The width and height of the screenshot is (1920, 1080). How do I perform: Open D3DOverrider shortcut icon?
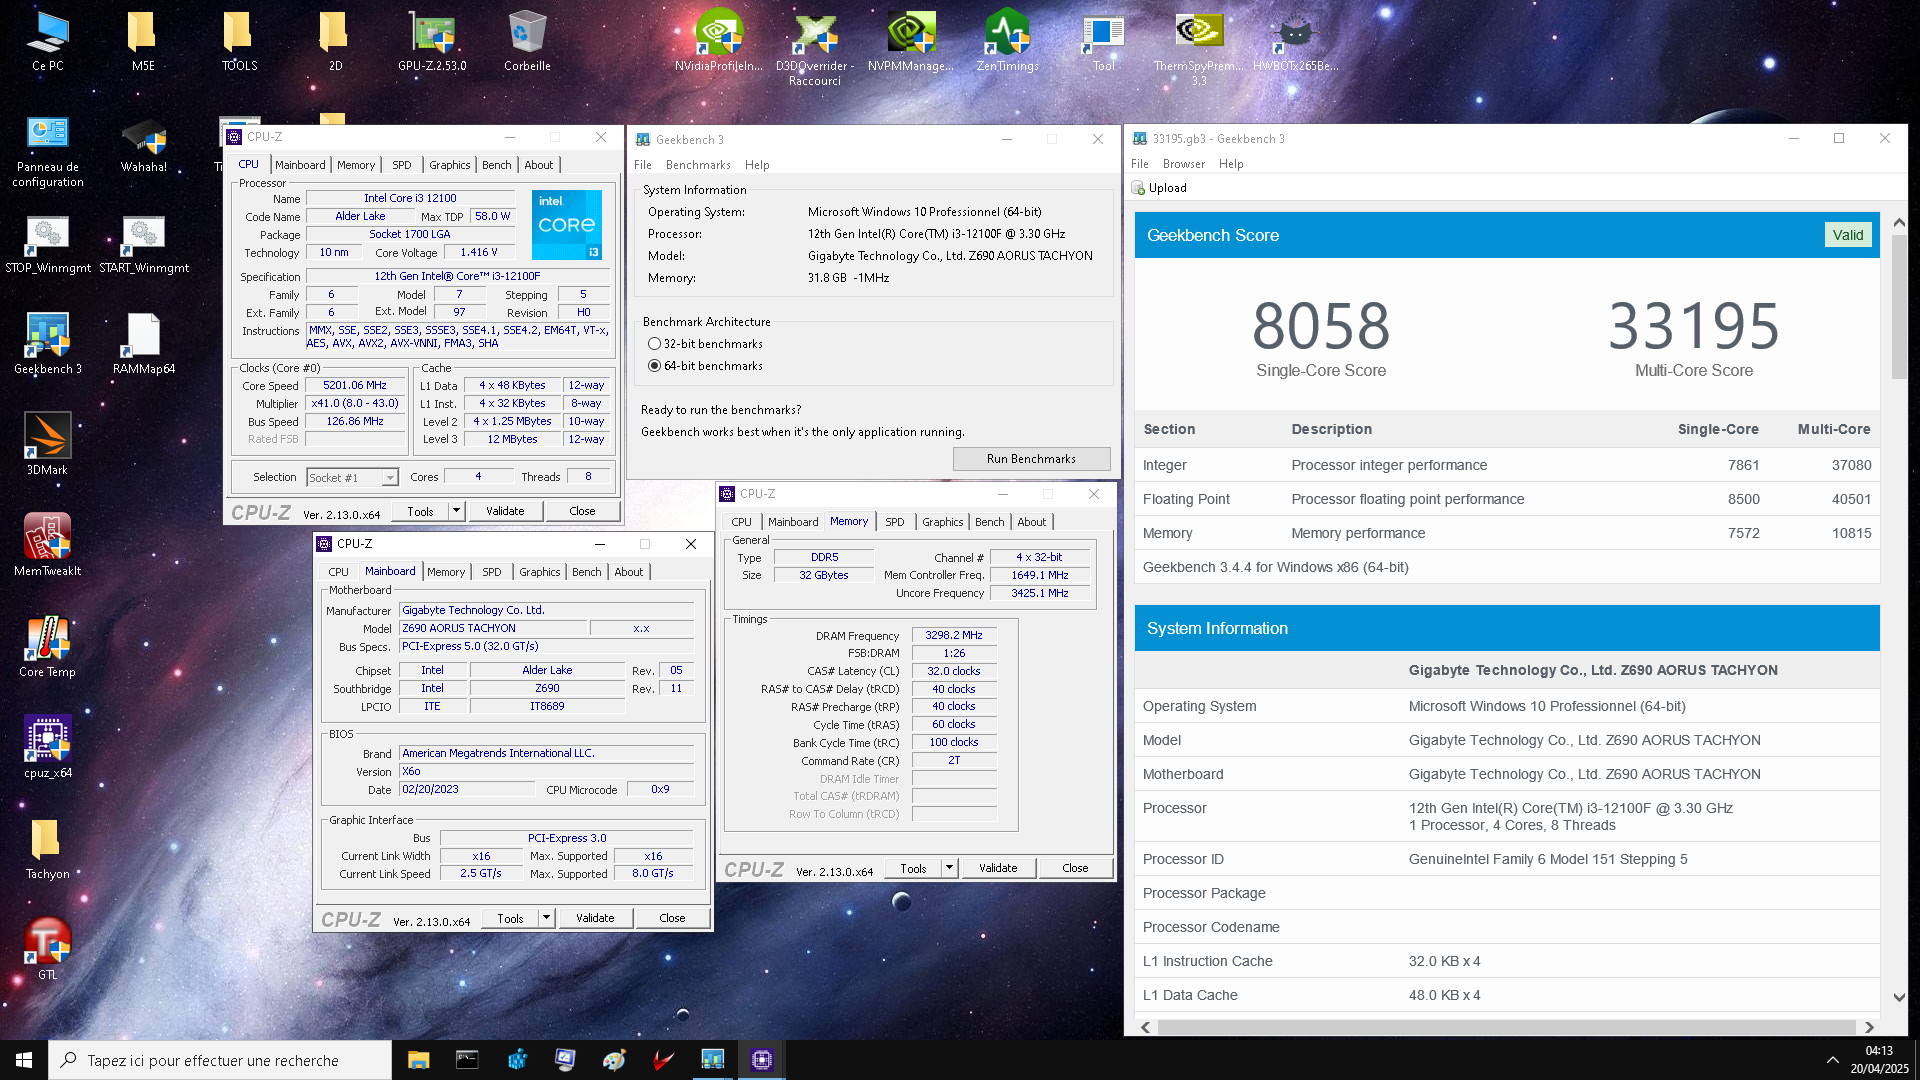(815, 48)
